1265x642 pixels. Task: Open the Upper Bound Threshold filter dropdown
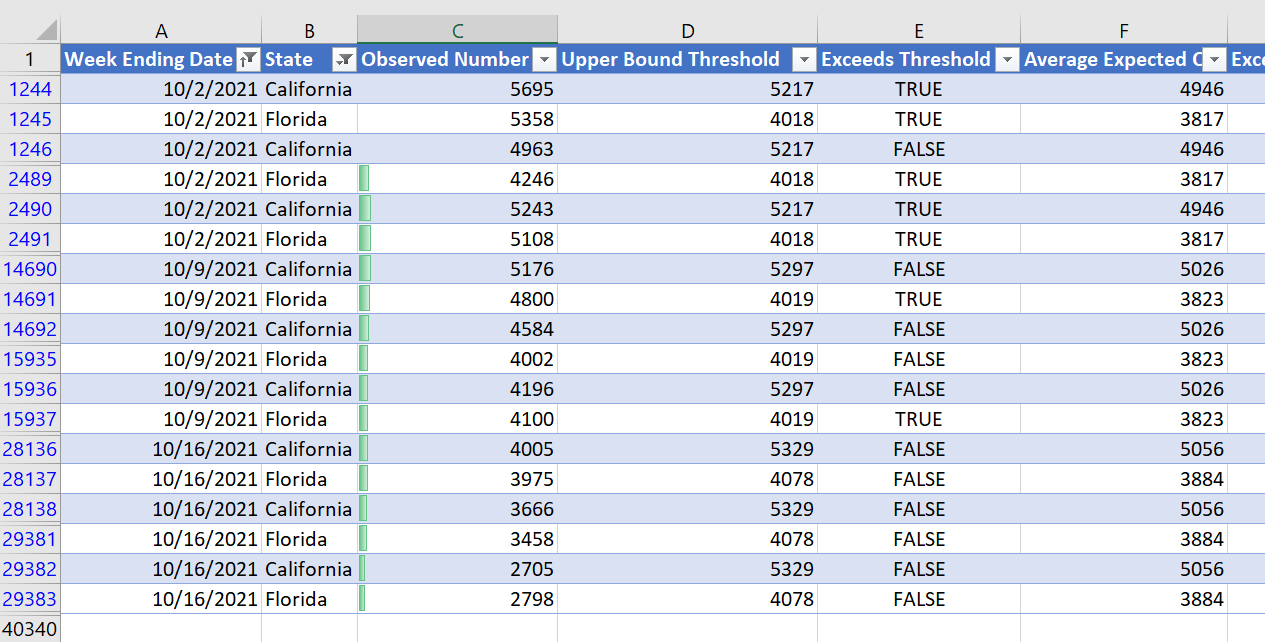(804, 60)
